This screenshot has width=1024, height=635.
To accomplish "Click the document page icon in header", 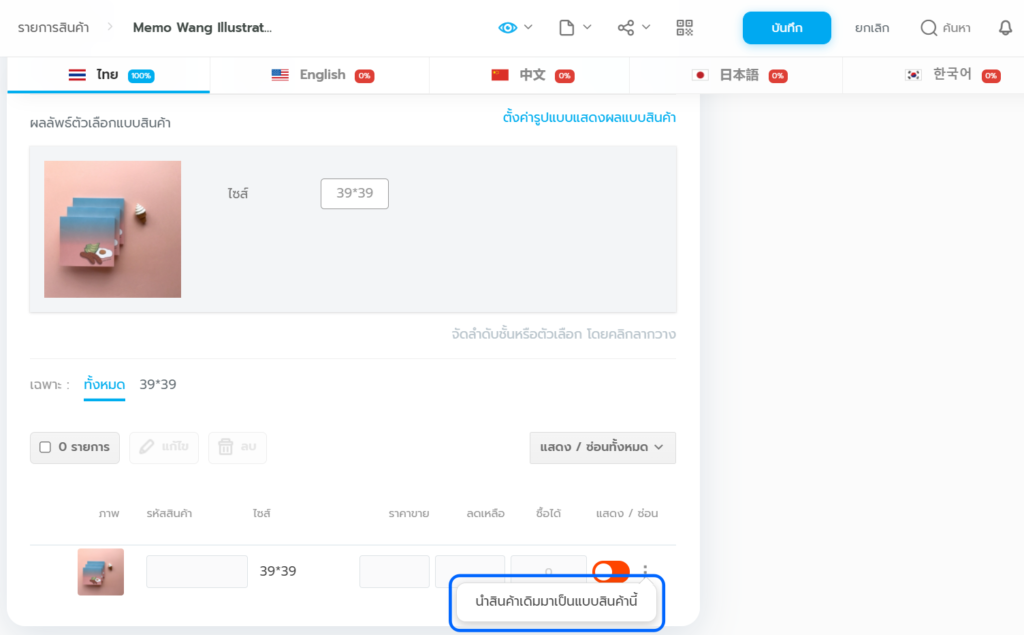I will [x=567, y=28].
